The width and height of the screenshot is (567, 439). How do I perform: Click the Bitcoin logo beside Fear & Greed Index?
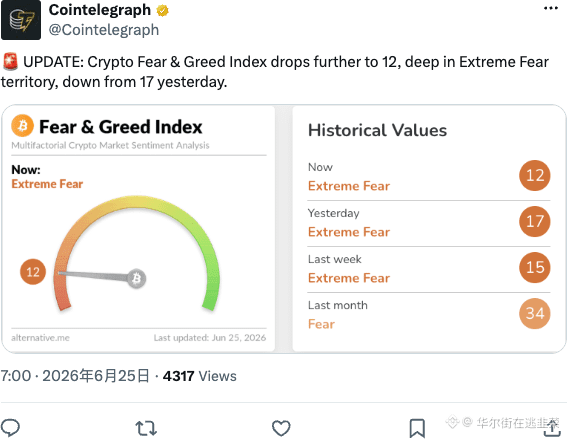tap(22, 125)
